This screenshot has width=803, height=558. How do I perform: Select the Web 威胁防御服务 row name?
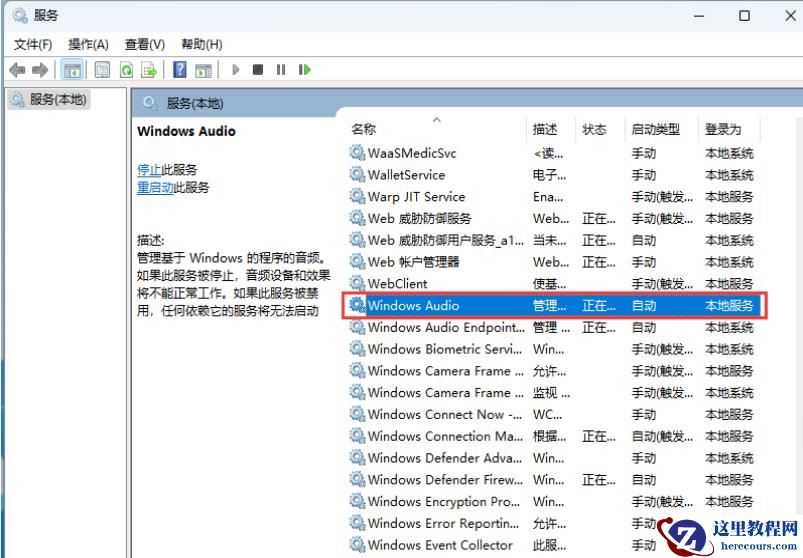click(x=419, y=219)
